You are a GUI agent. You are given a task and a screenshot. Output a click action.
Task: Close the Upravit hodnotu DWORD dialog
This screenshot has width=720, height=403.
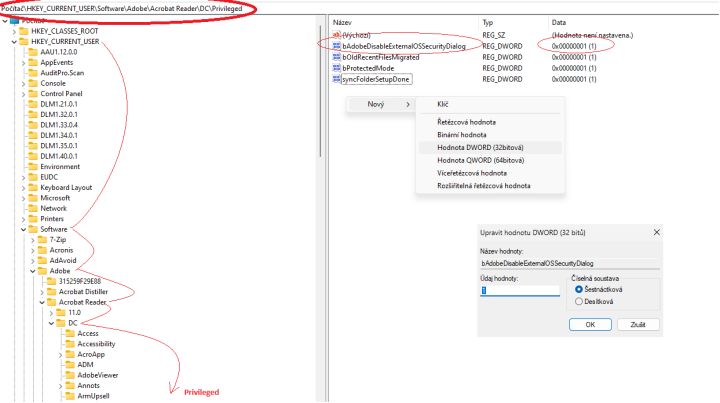tap(657, 233)
